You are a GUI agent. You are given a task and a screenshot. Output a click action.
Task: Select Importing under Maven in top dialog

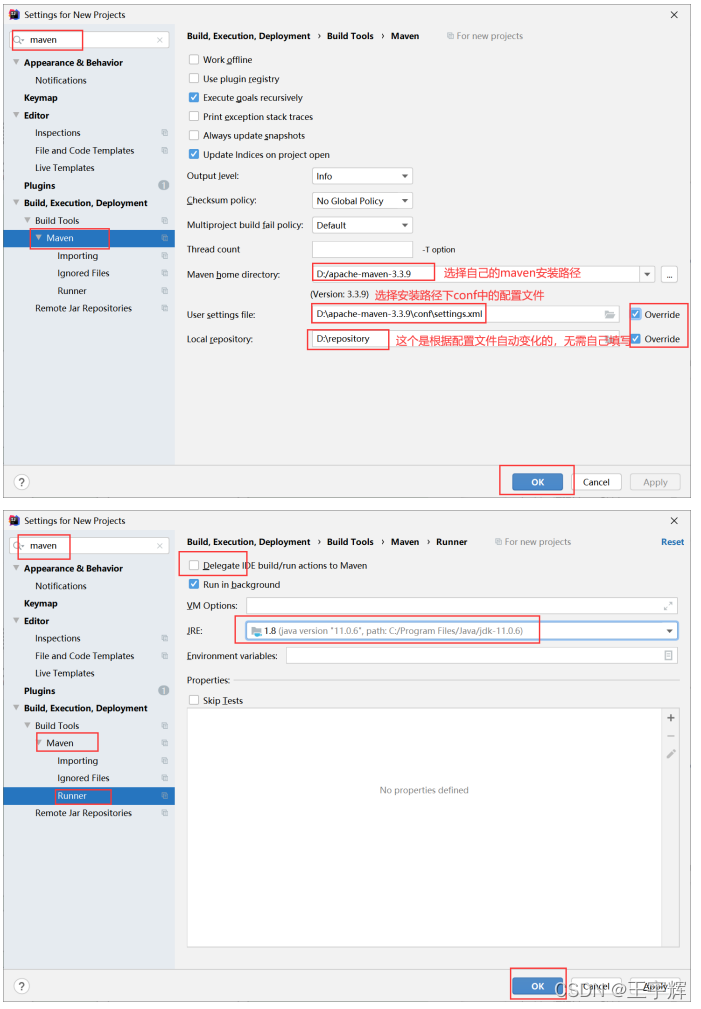click(x=77, y=255)
